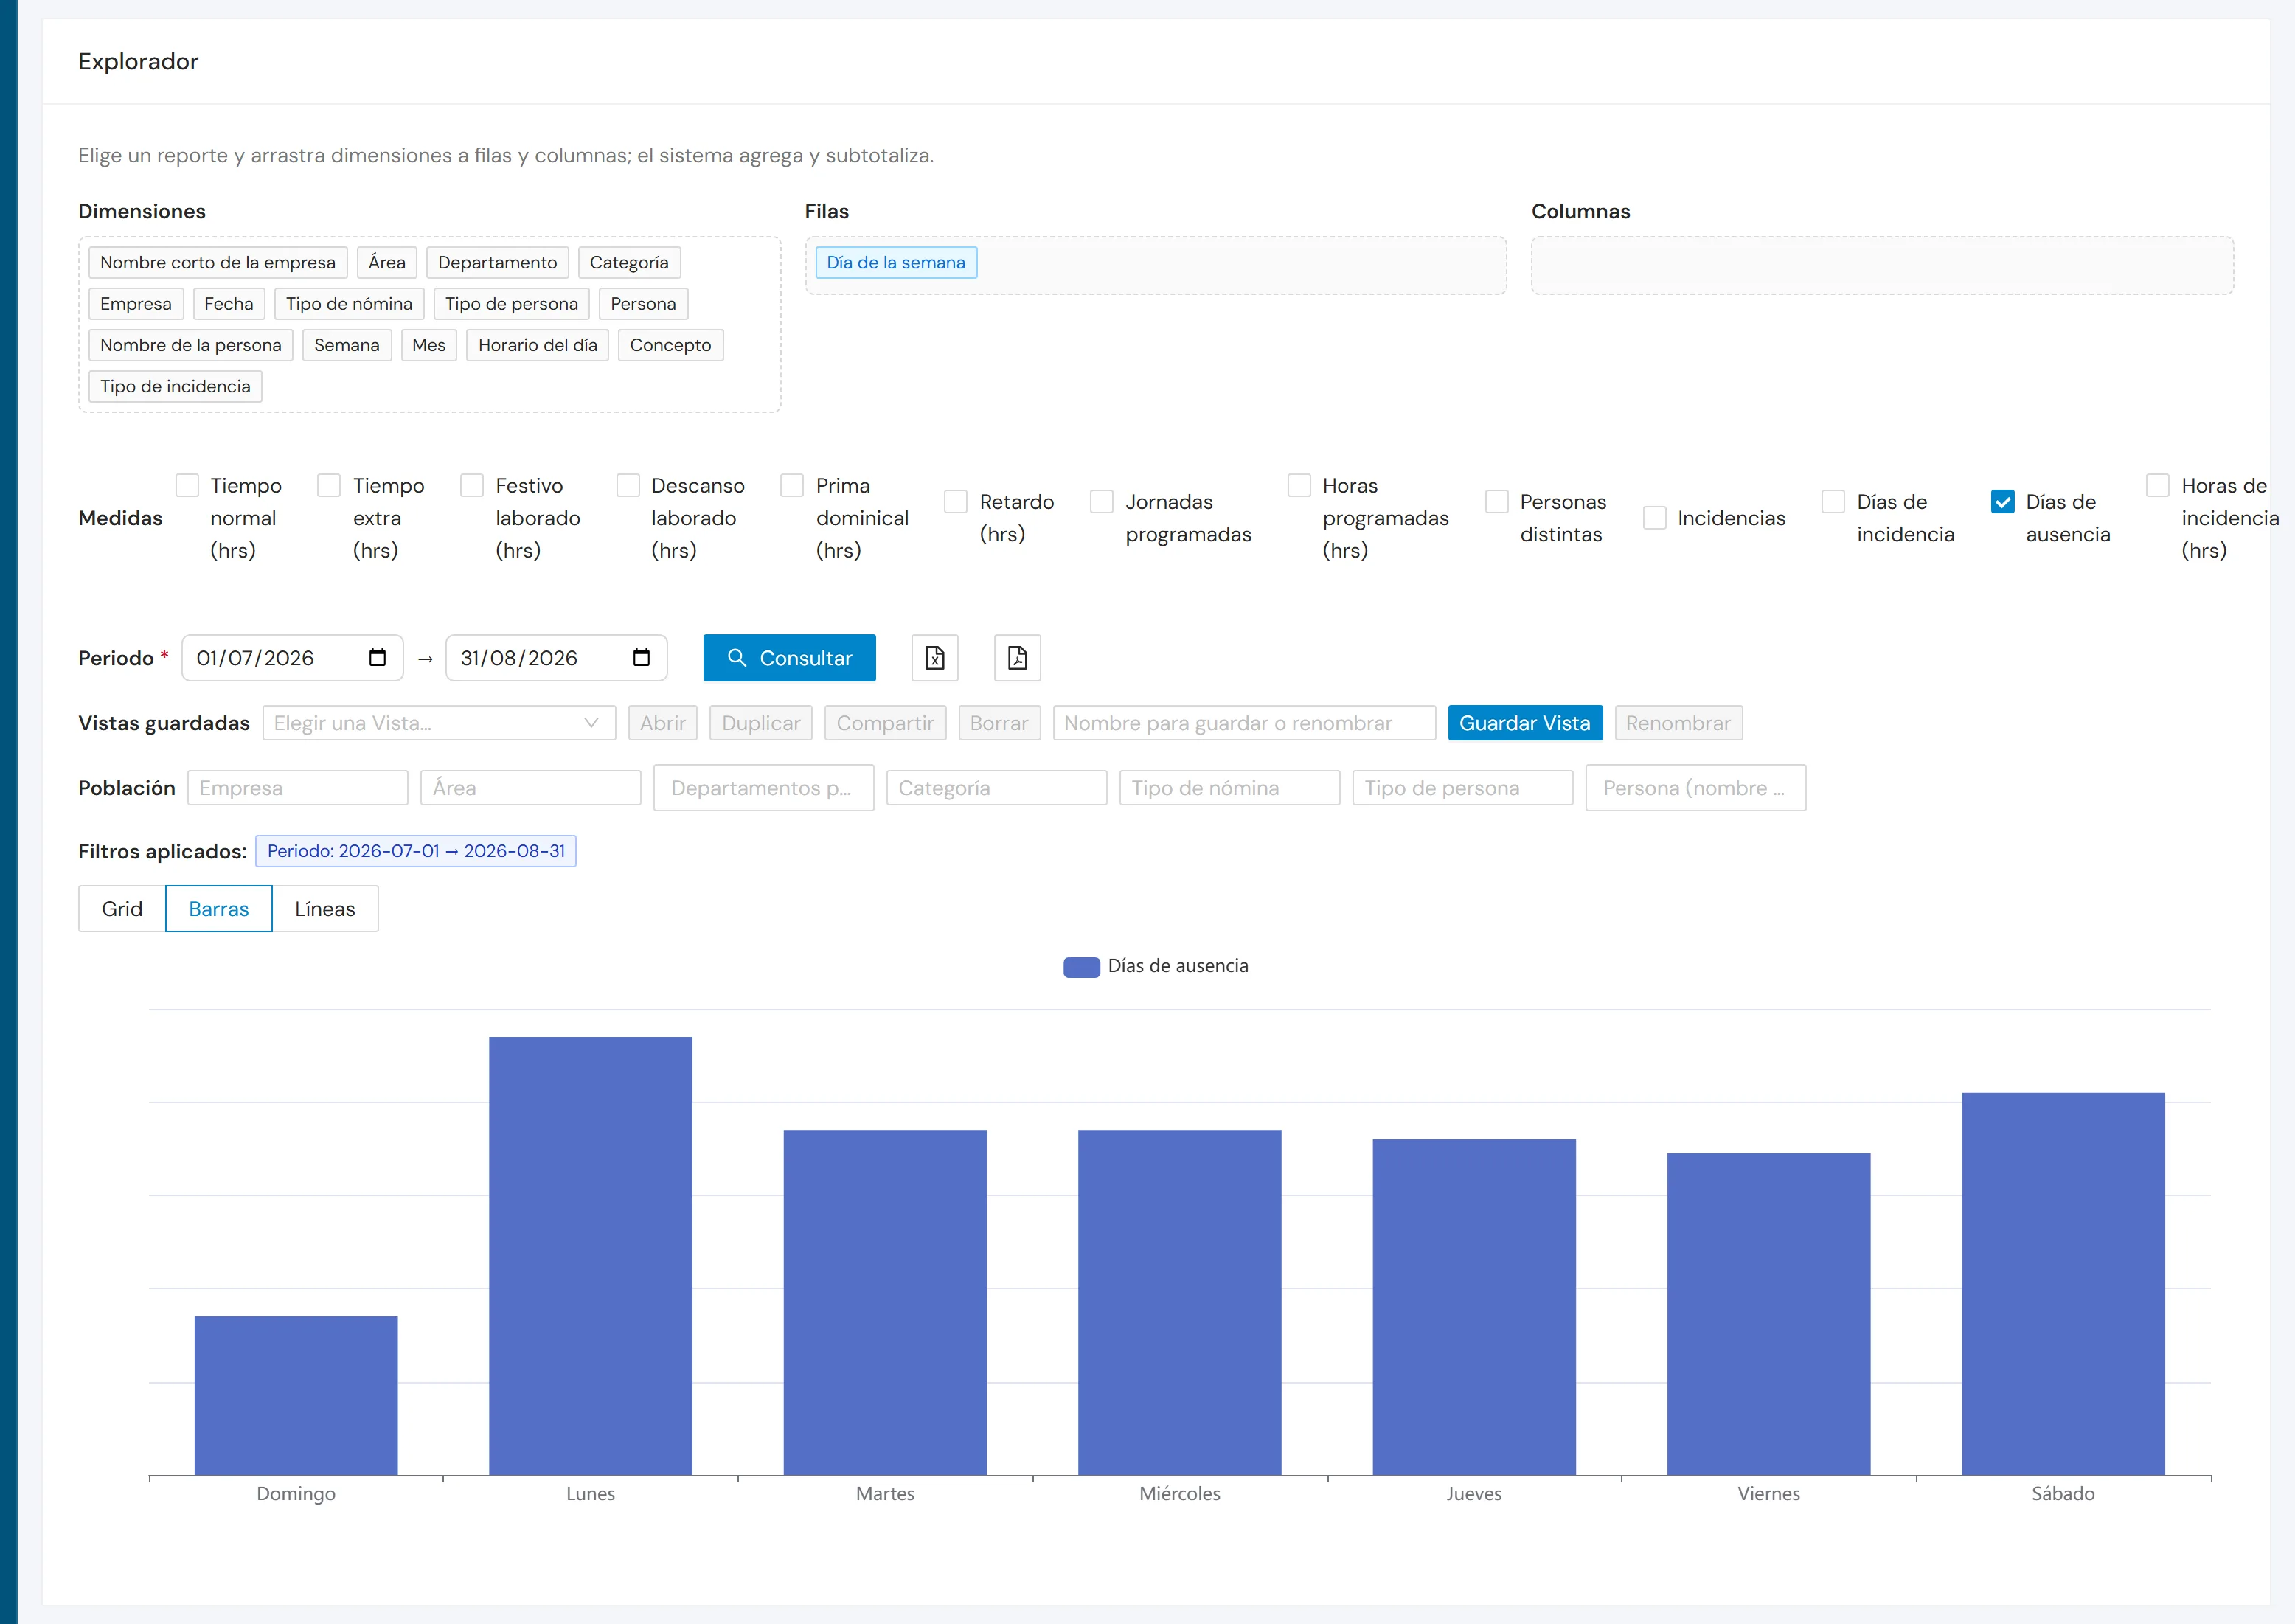Image resolution: width=2295 pixels, height=1624 pixels.
Task: Select Día de la semana chip in Filas
Action: pyautogui.click(x=896, y=263)
